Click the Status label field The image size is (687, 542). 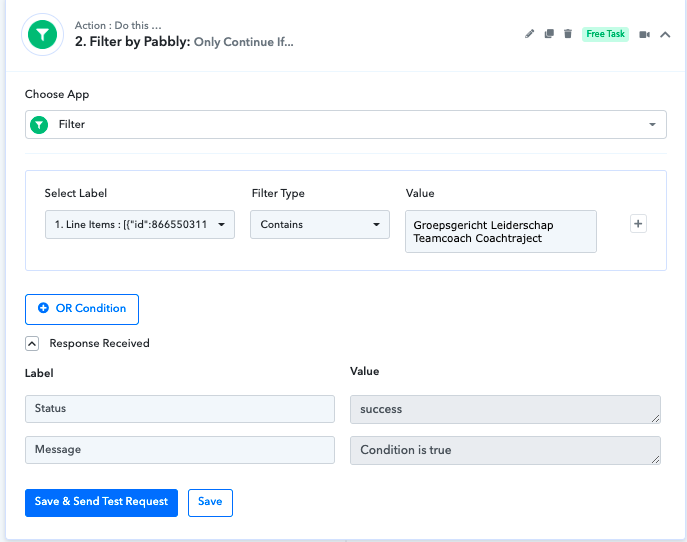[x=180, y=409]
